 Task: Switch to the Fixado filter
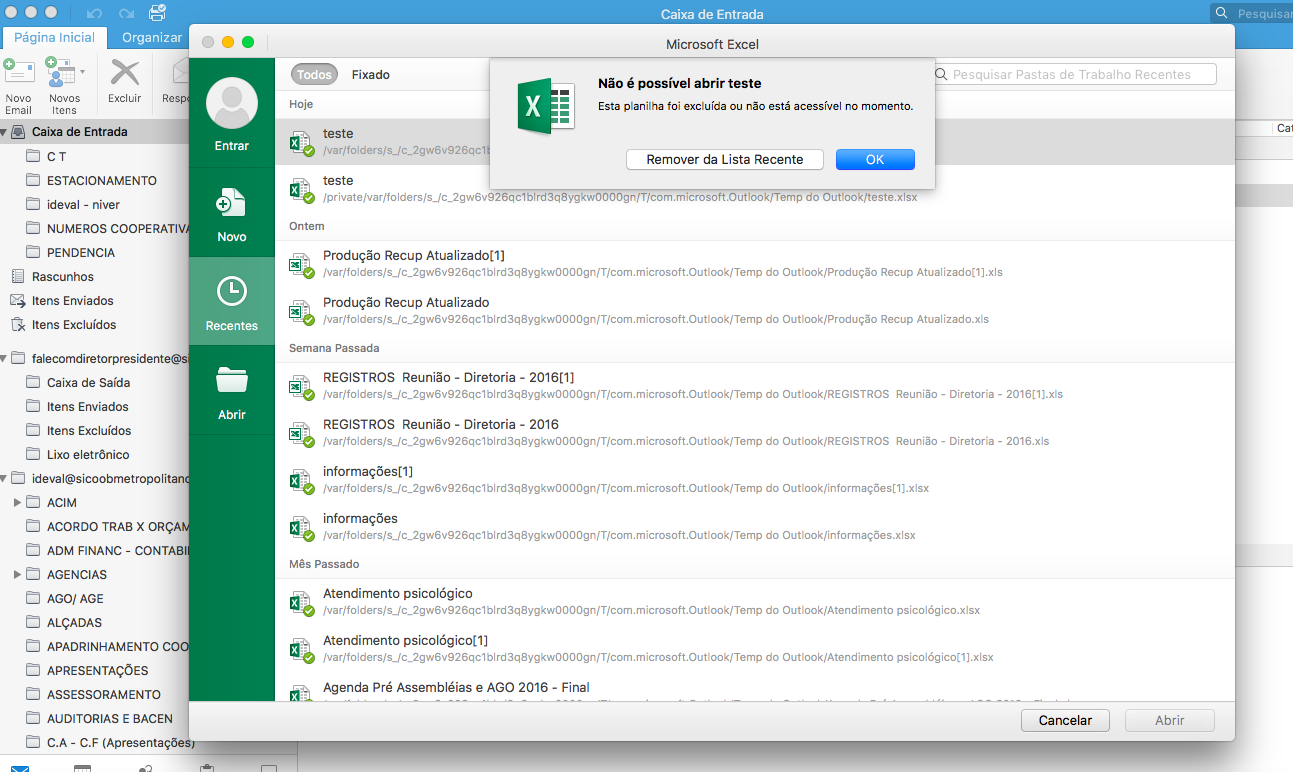370,75
